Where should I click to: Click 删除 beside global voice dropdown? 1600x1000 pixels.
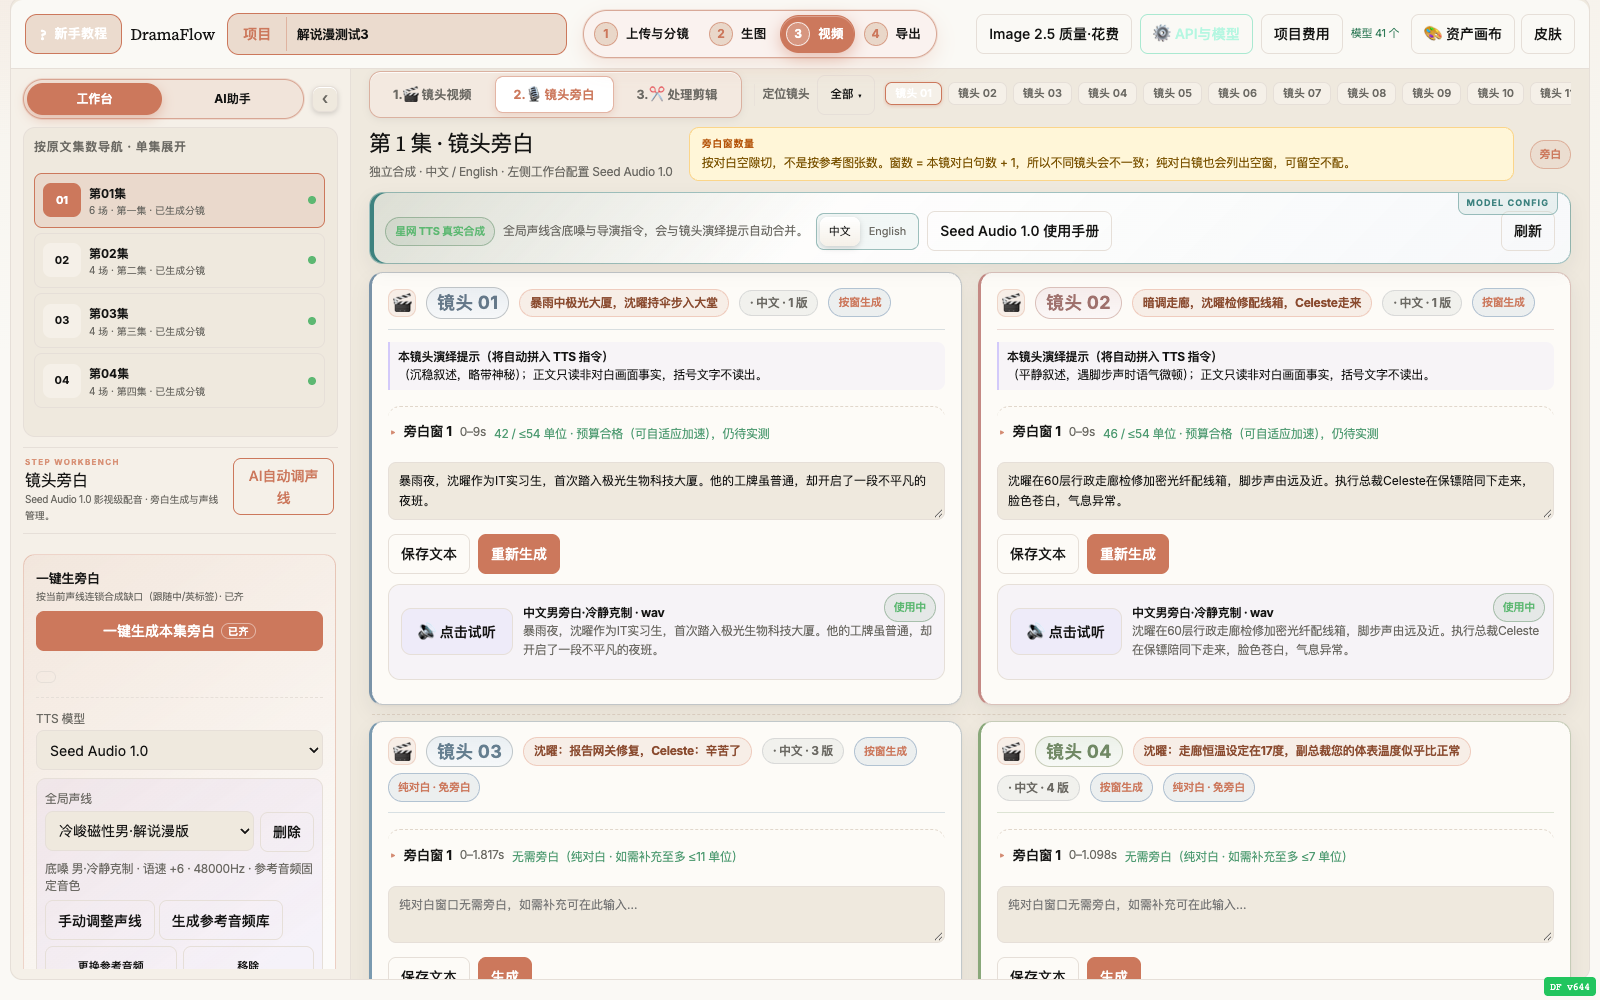tap(287, 832)
